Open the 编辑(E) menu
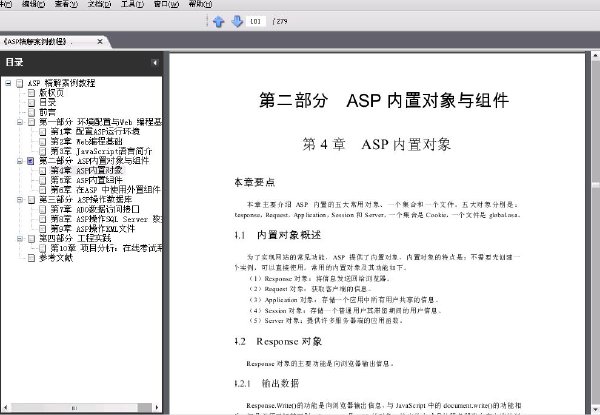This screenshot has height=415, width=600. tap(33, 4)
